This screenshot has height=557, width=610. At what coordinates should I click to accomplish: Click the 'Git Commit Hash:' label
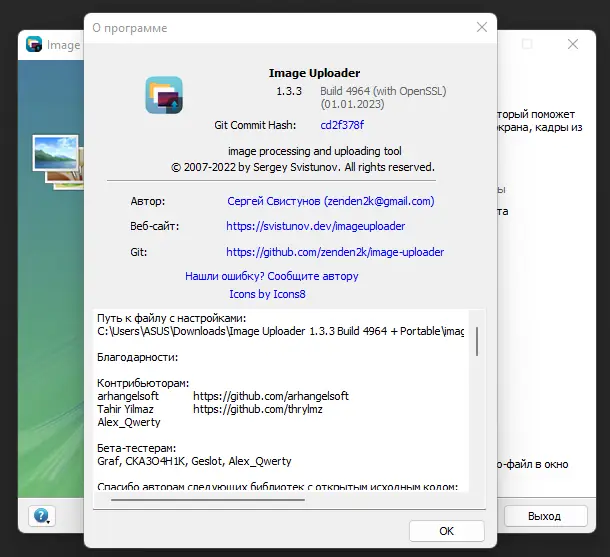pos(255,125)
